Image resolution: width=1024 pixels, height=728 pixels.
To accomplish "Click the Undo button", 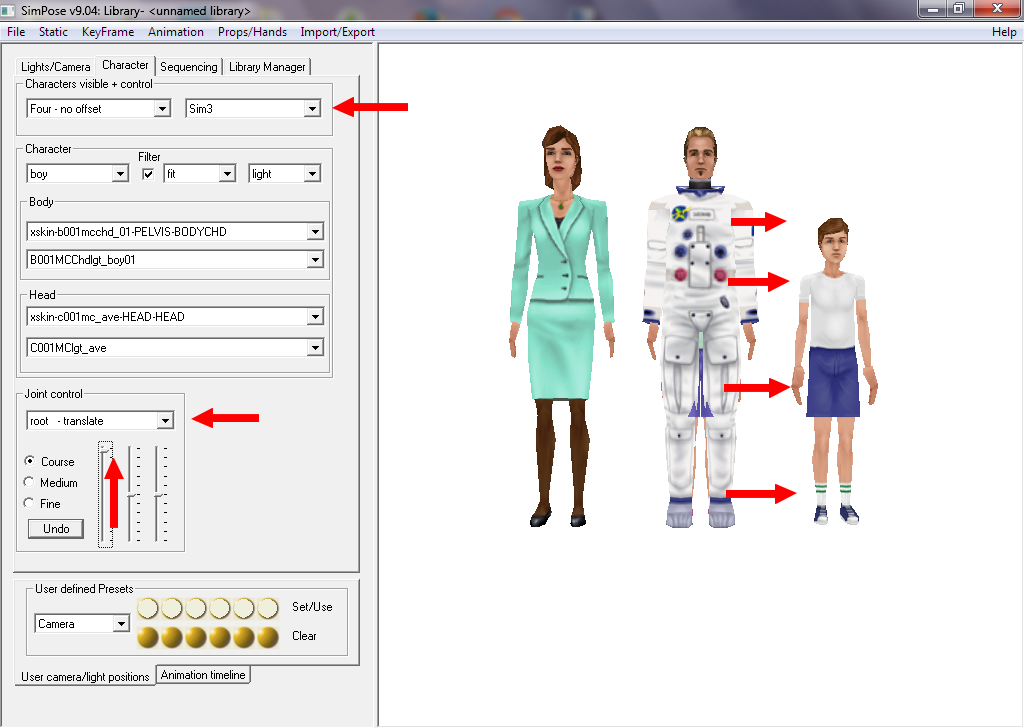I will [56, 528].
